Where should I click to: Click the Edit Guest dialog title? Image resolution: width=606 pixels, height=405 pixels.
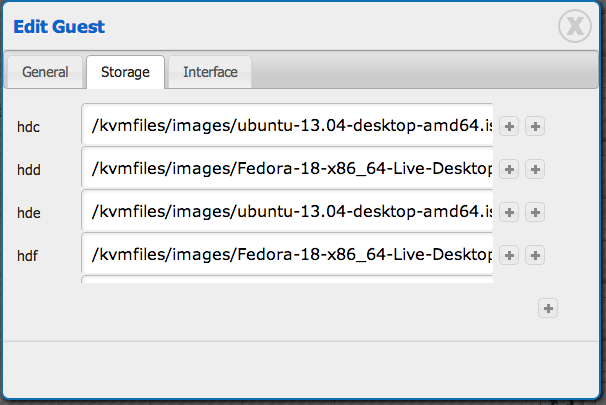[x=59, y=27]
